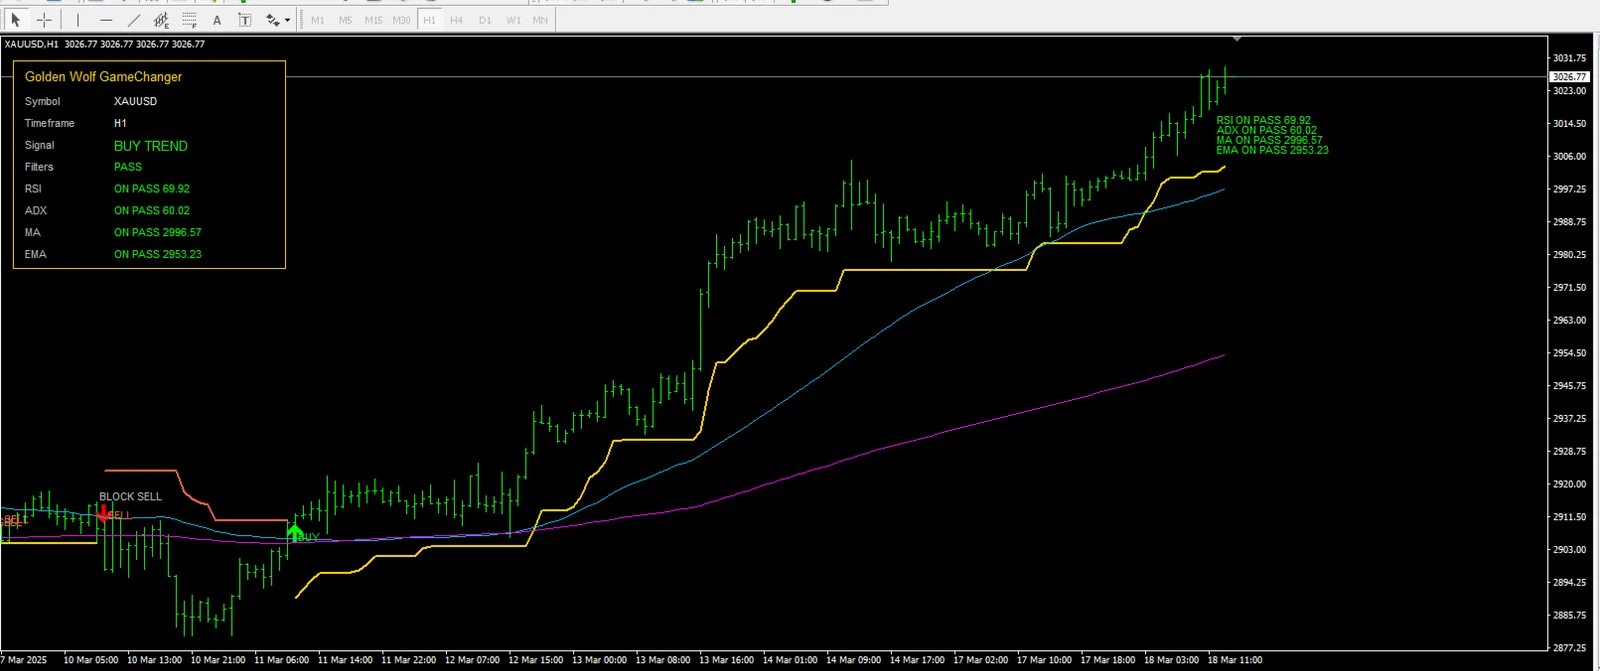Click the green chart label RSI ON PASS 69.92
The height and width of the screenshot is (671, 1600).
tap(1264, 120)
